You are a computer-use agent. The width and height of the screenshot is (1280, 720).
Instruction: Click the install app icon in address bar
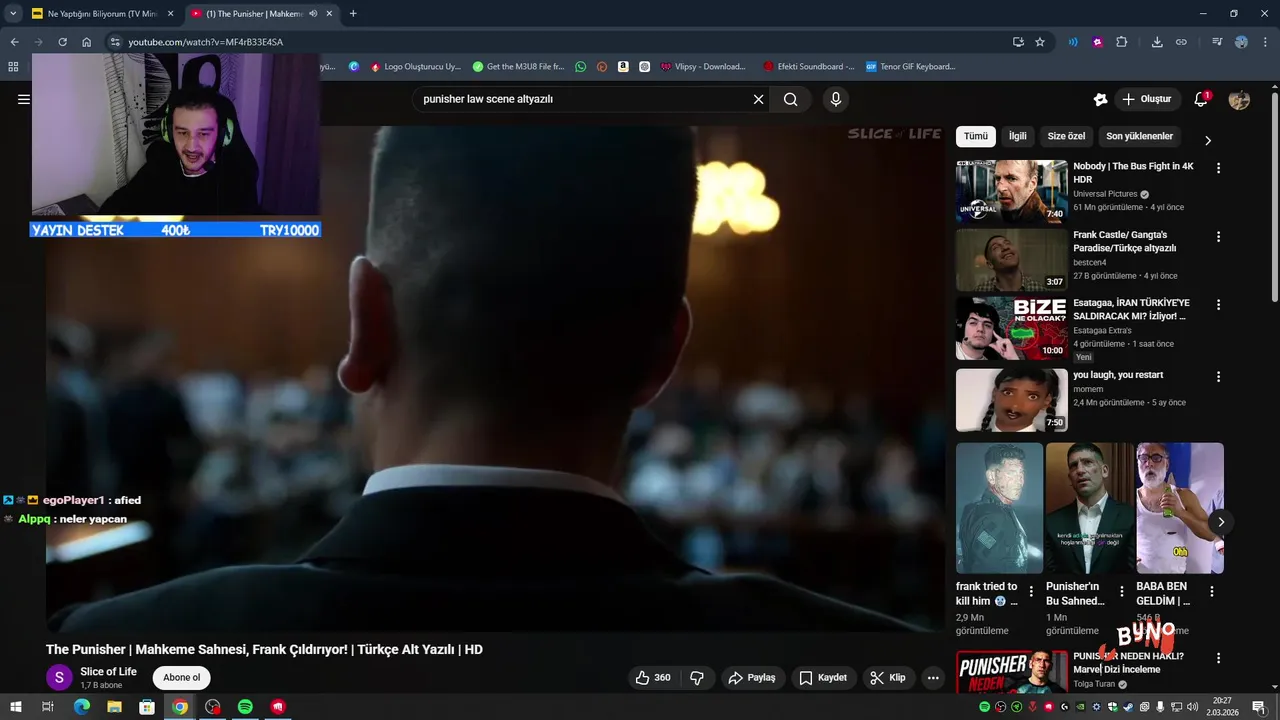point(1018,42)
